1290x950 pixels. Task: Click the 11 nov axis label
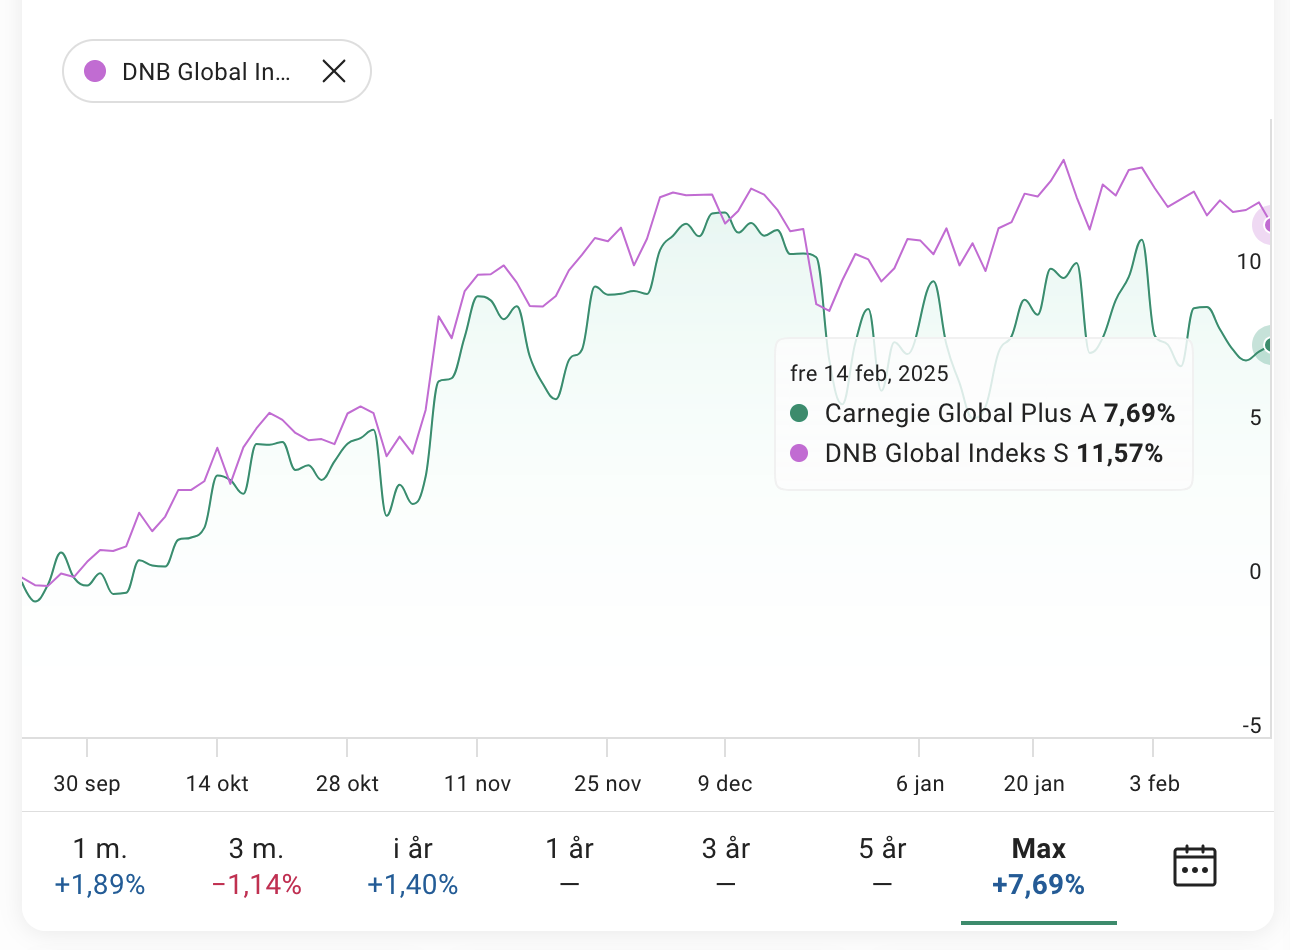[x=477, y=784]
